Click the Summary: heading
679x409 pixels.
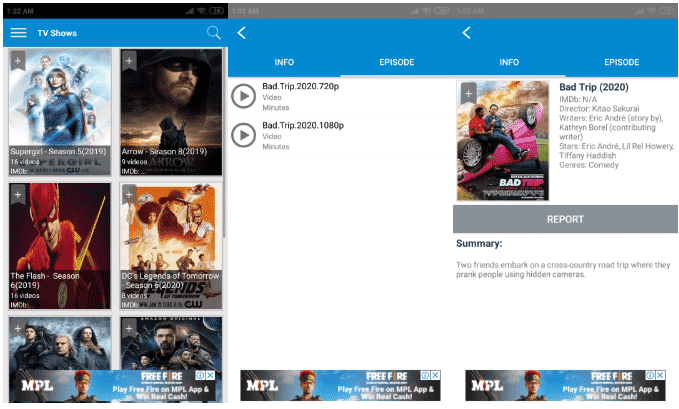pyautogui.click(x=479, y=243)
